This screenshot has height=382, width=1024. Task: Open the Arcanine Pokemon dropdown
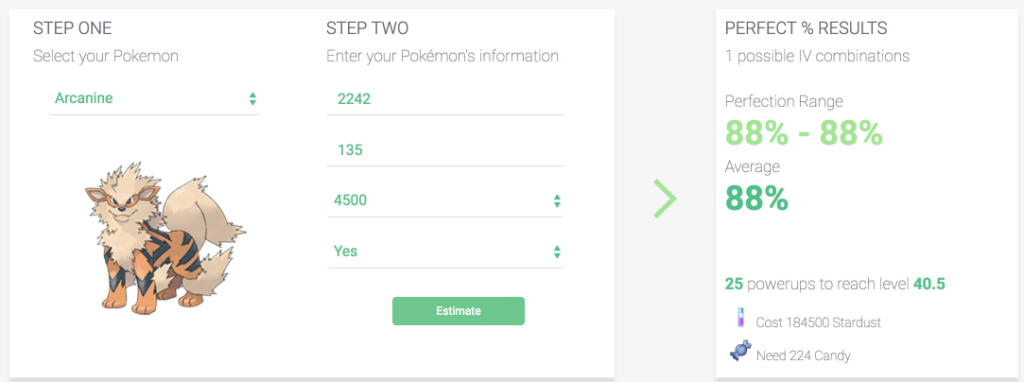click(x=153, y=99)
